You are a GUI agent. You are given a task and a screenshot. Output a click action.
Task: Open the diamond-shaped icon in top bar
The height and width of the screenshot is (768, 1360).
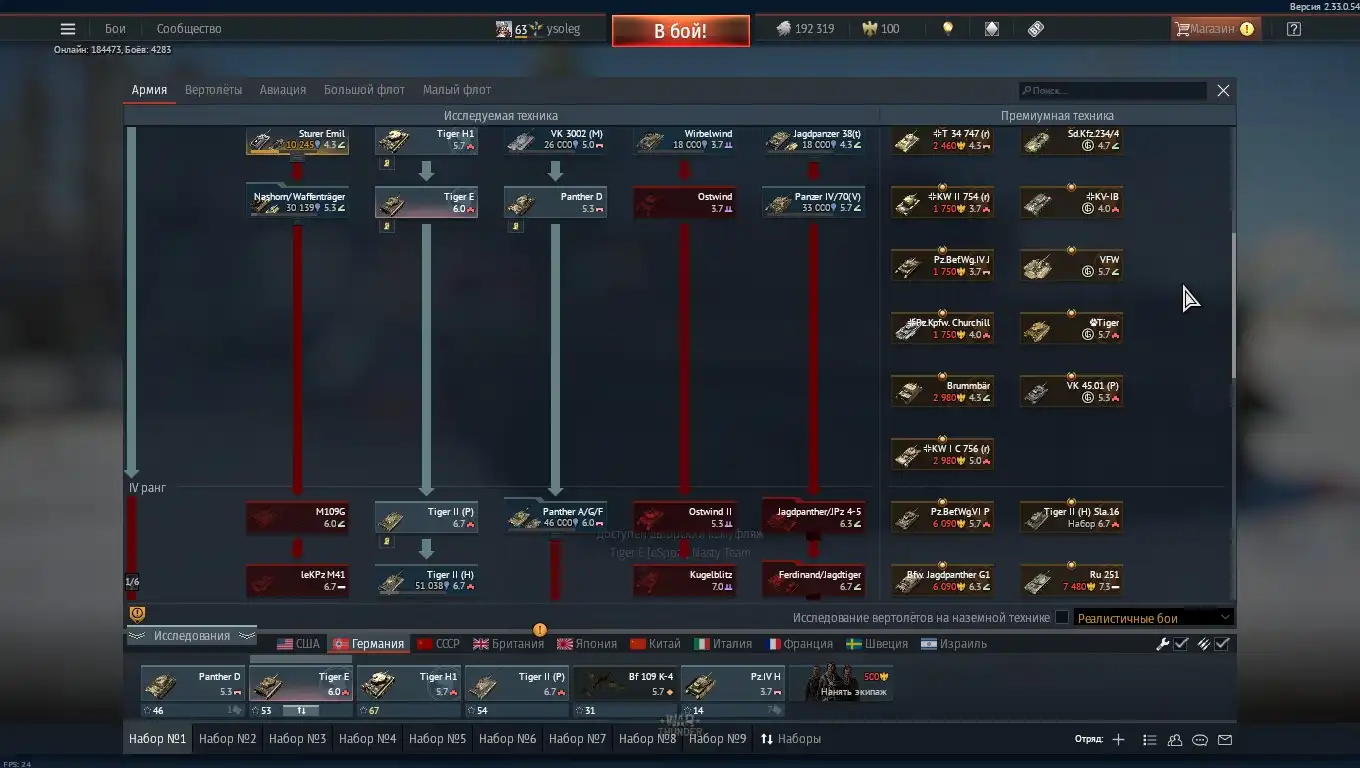coord(991,29)
